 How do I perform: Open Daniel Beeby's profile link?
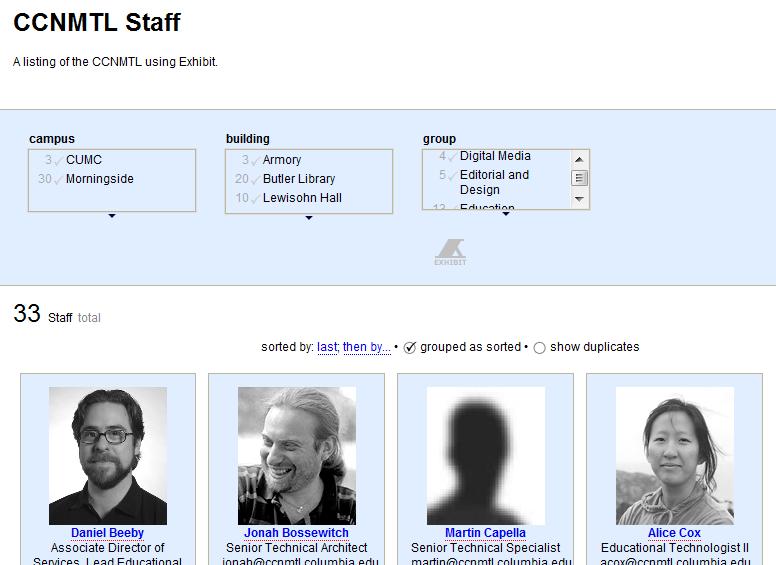coord(107,533)
